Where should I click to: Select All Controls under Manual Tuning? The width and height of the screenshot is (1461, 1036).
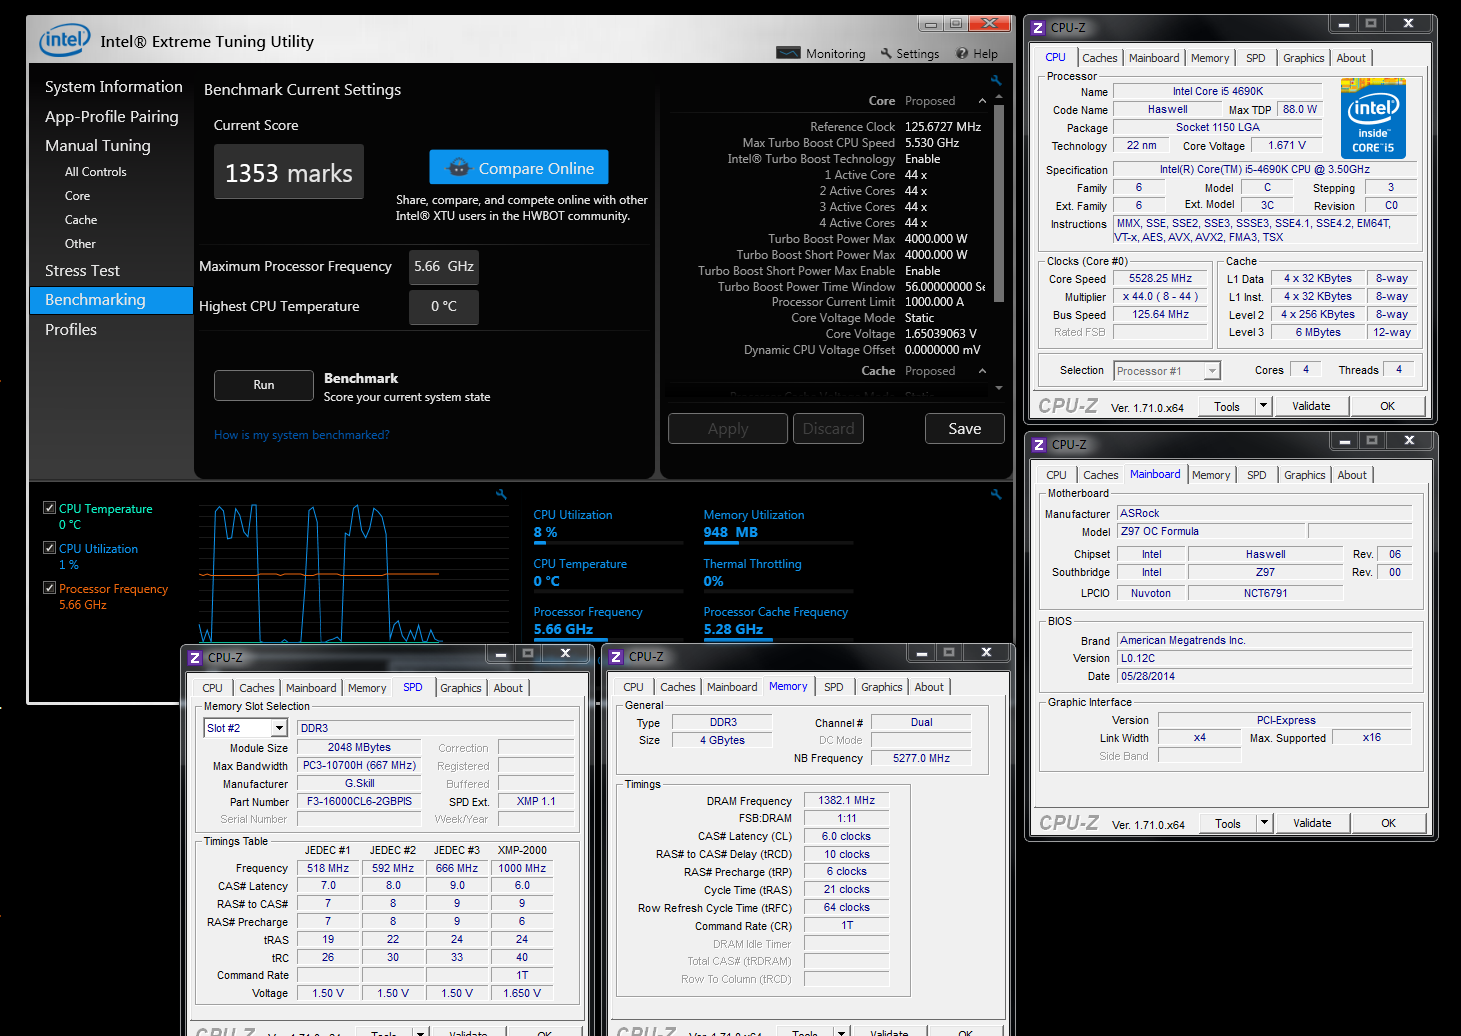coord(95,172)
